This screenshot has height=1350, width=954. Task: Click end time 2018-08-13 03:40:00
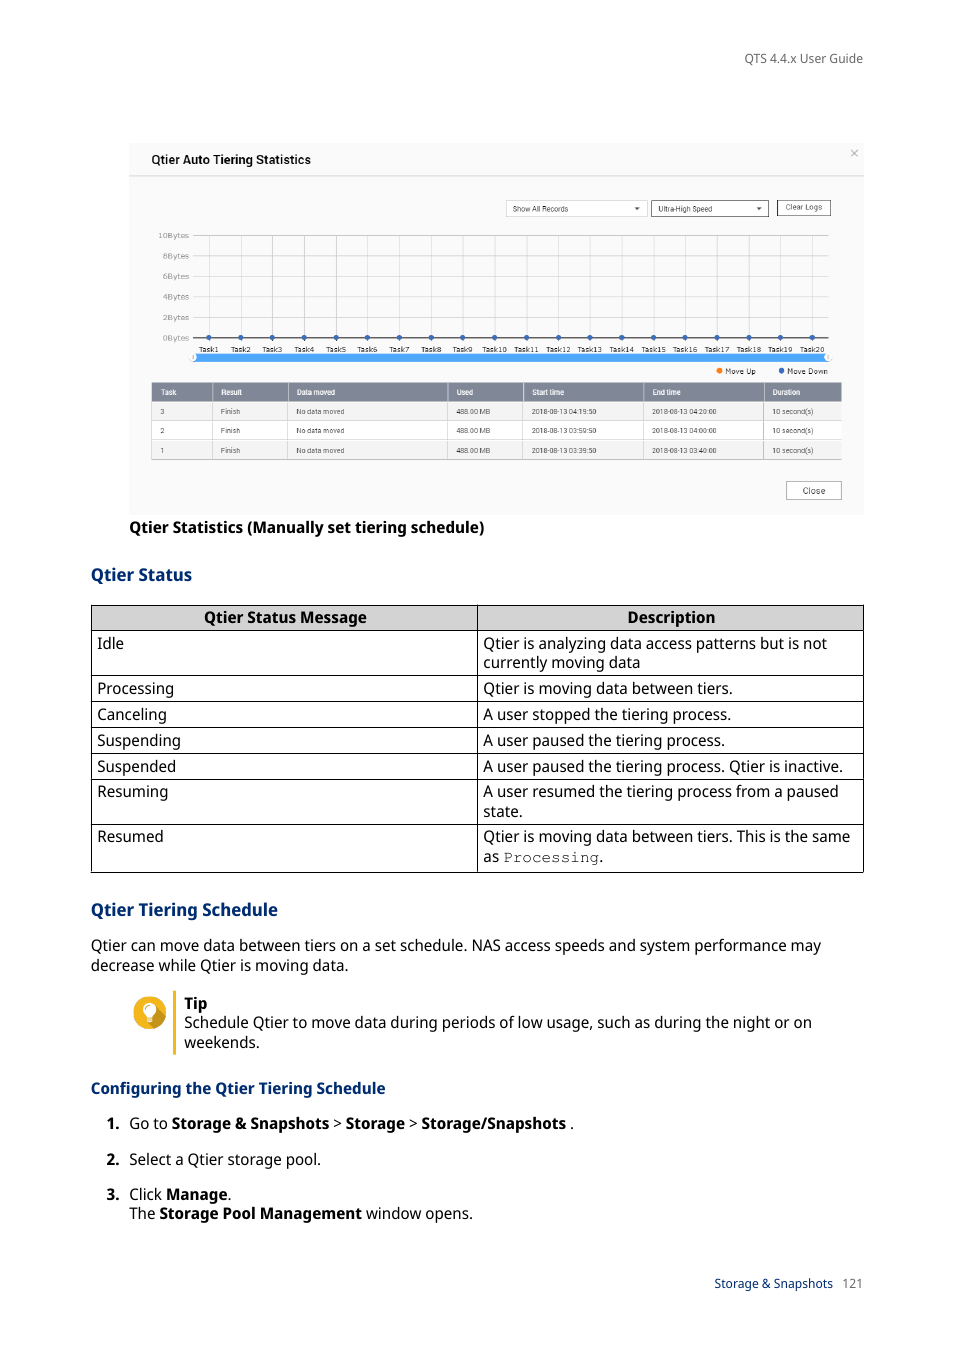coord(684,451)
